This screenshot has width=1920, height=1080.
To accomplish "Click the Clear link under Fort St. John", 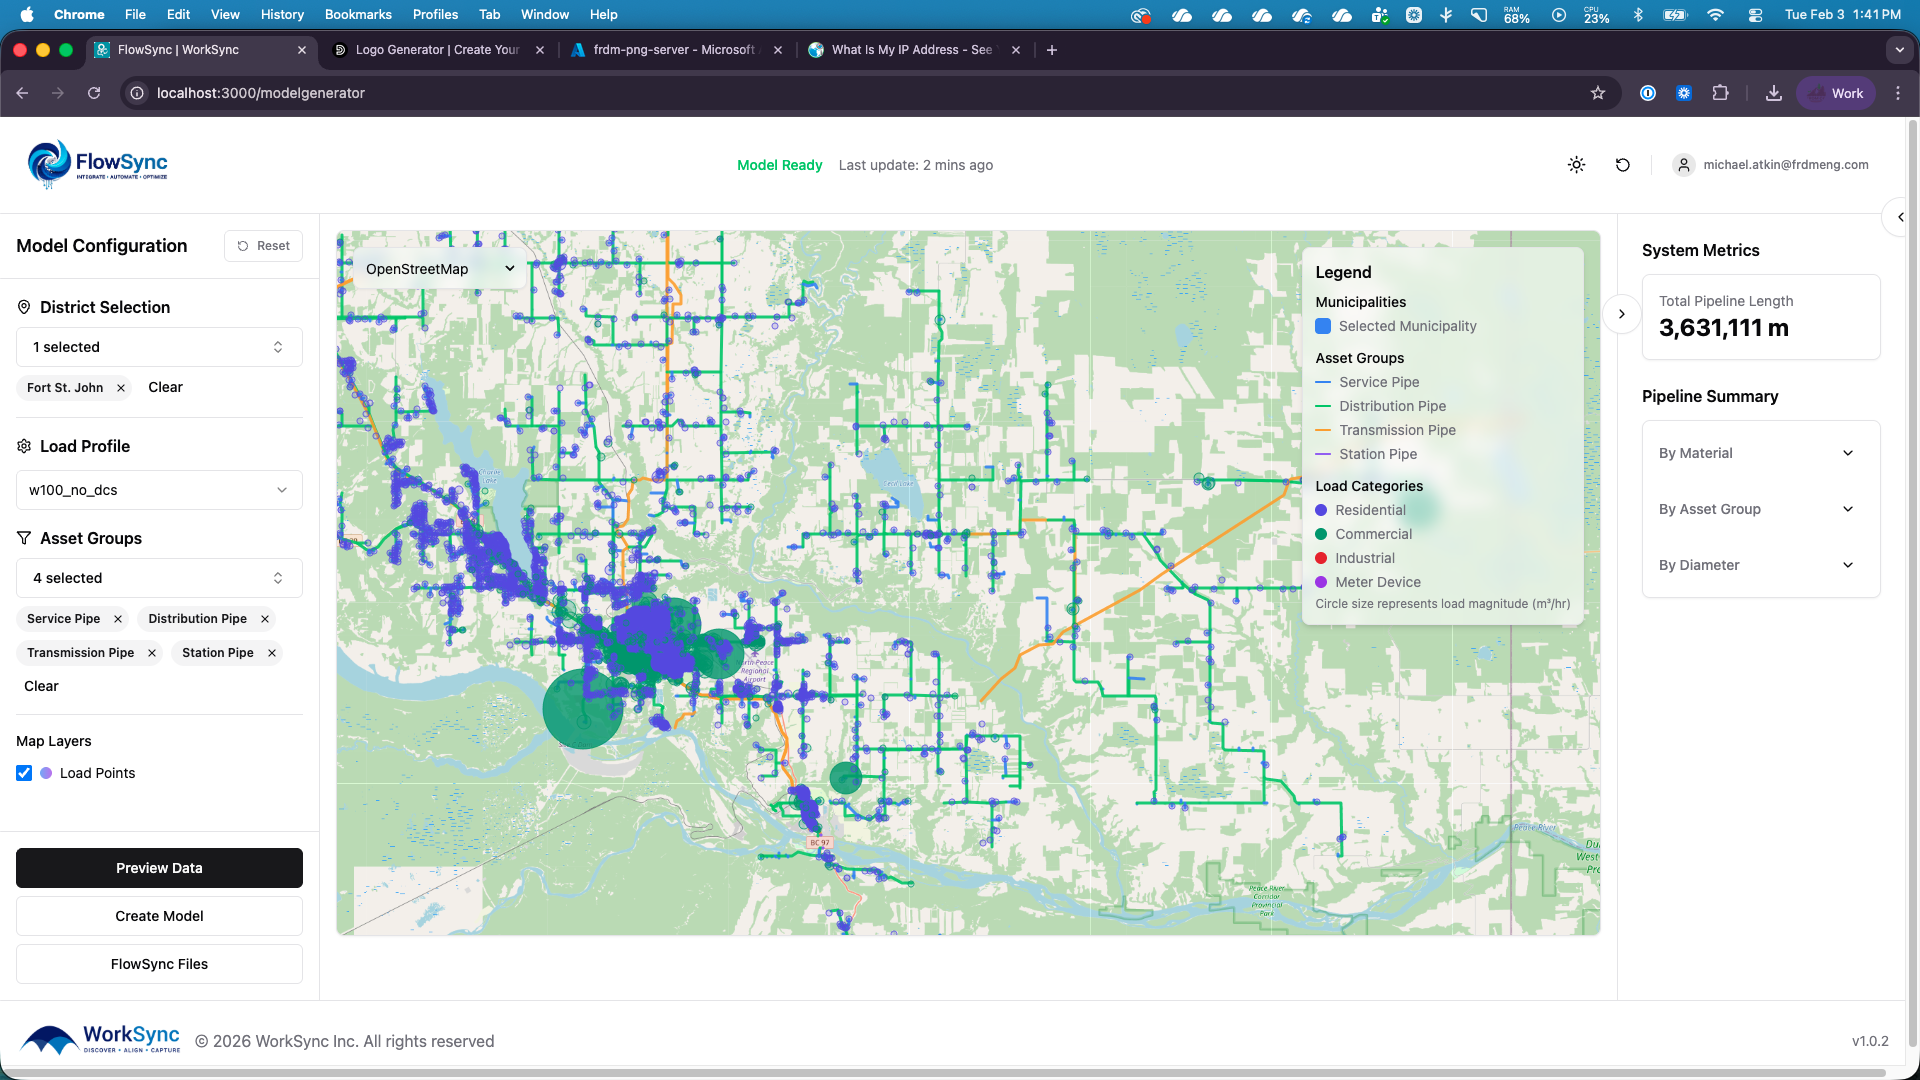I will click(165, 387).
